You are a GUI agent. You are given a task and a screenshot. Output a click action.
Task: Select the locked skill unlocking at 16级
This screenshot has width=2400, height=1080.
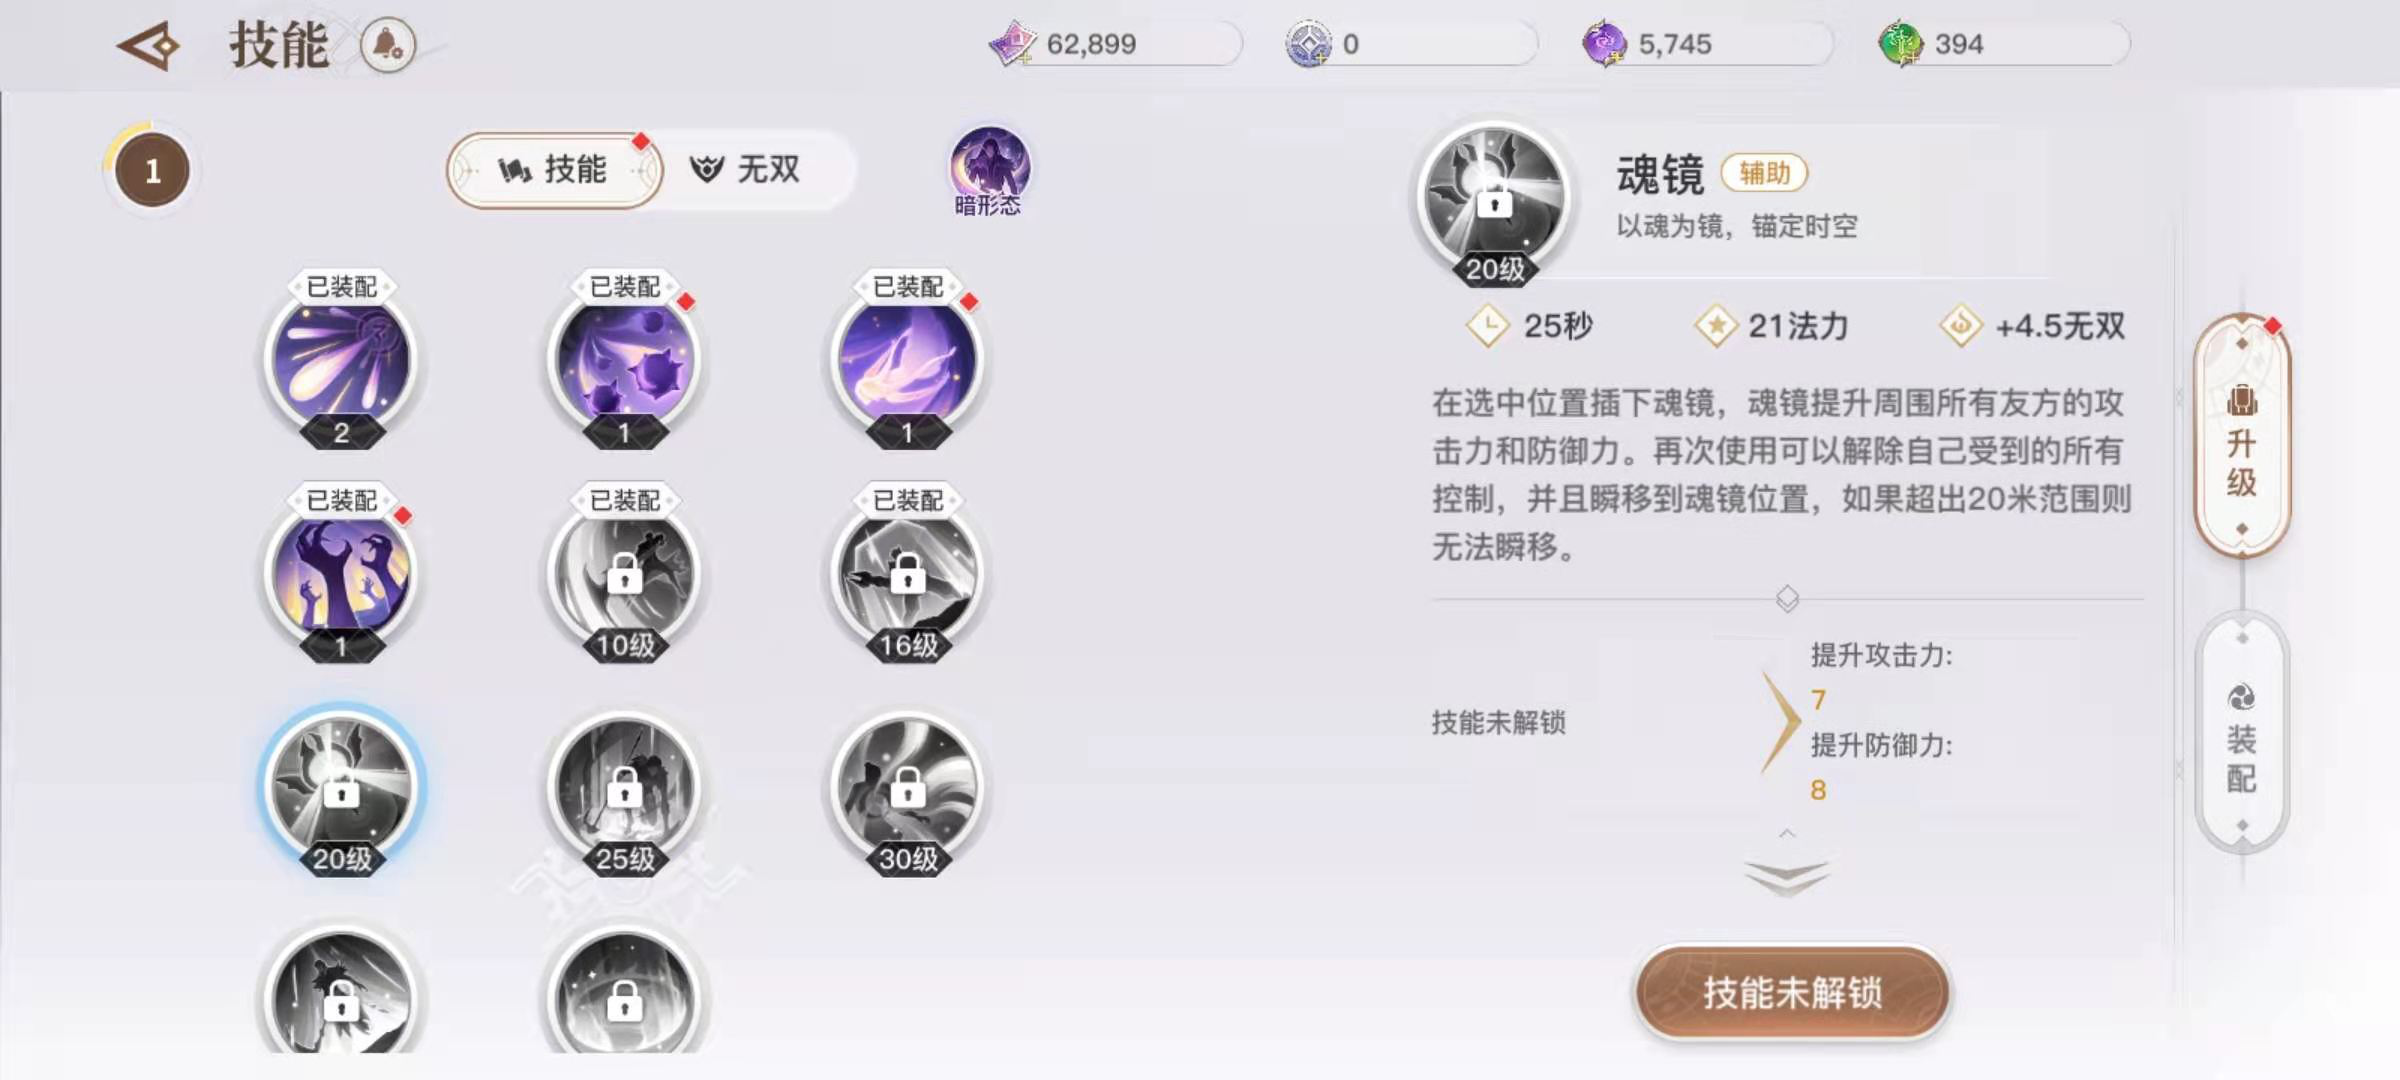click(908, 576)
